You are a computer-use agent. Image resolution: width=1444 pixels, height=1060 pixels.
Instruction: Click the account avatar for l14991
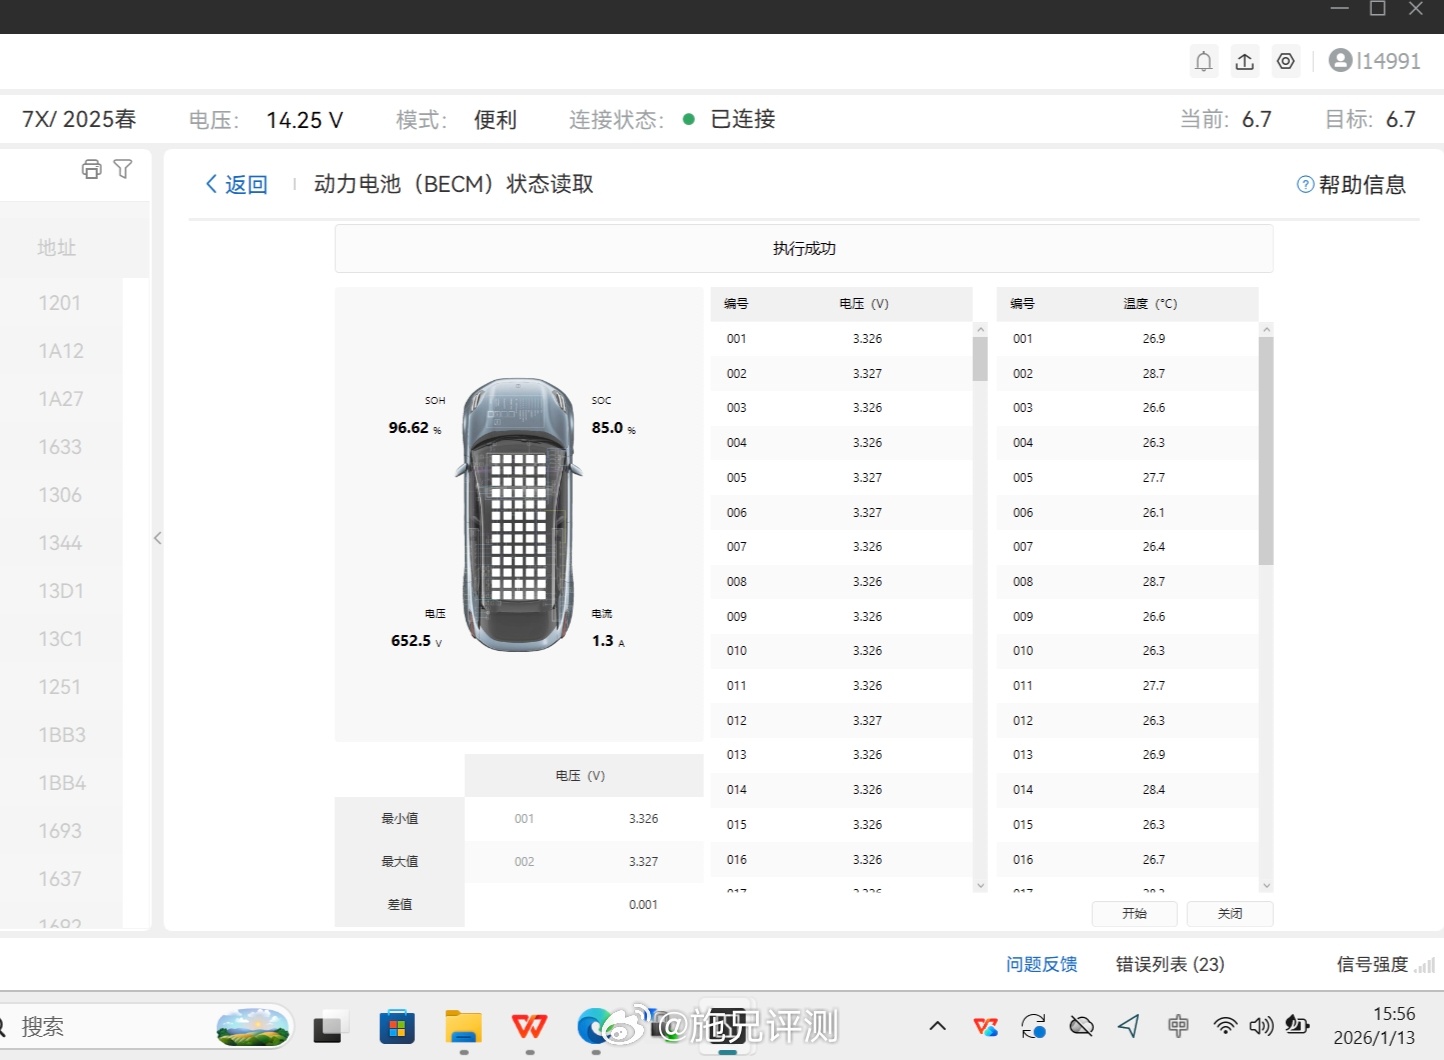pos(1340,60)
